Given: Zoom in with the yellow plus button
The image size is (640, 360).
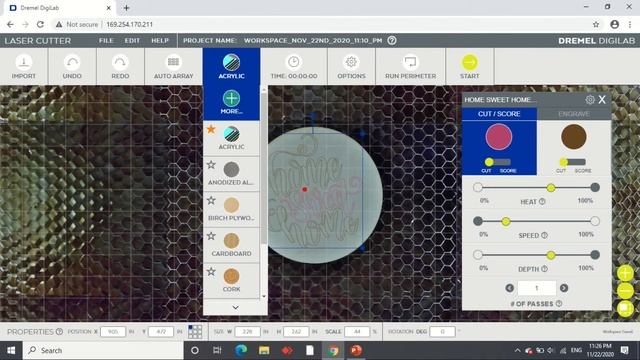Looking at the screenshot, I should pyautogui.click(x=625, y=273).
